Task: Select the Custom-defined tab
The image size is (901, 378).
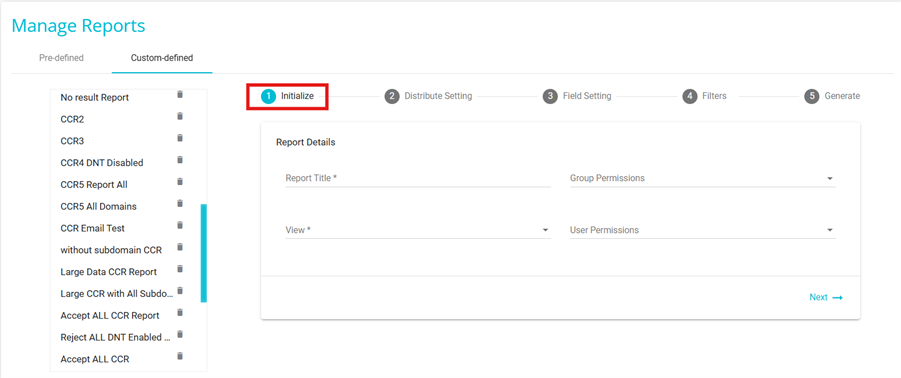Action: [162, 58]
